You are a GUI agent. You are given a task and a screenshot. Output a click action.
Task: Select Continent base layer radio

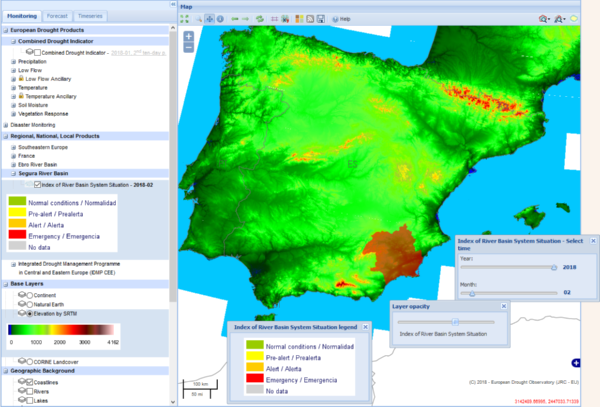(x=29, y=295)
